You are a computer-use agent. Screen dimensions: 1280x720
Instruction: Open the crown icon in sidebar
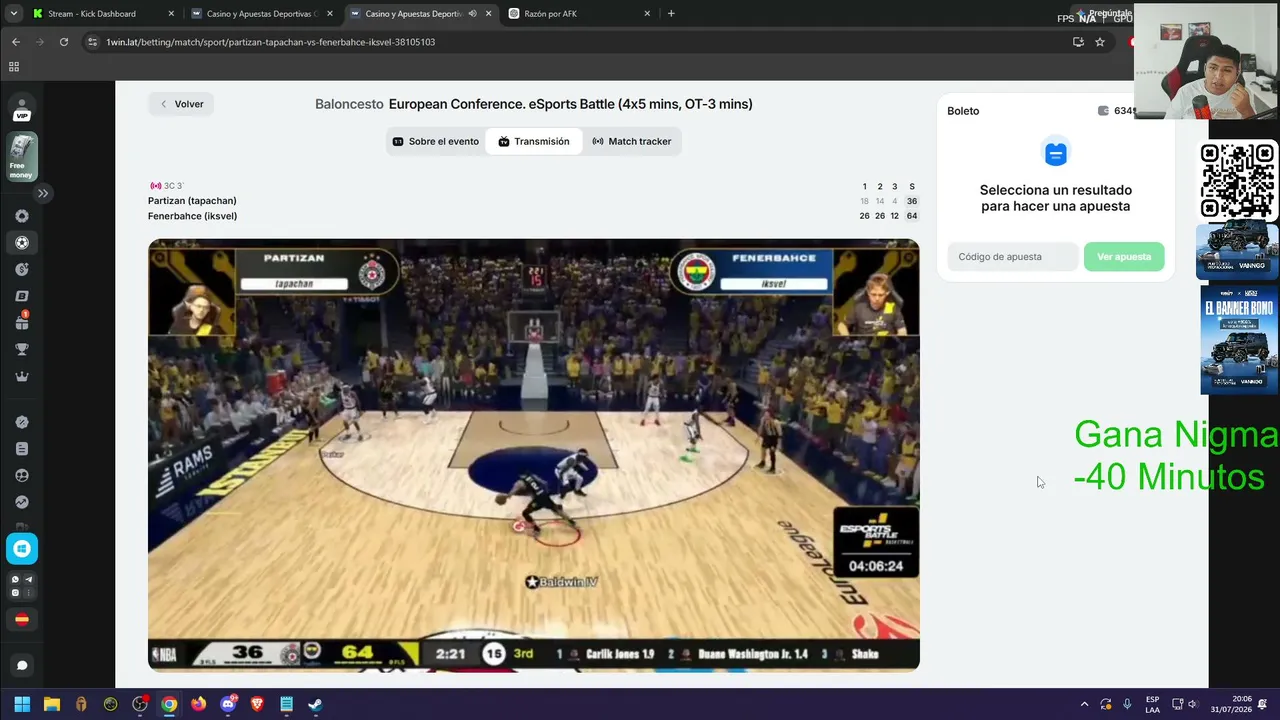coord(22,377)
